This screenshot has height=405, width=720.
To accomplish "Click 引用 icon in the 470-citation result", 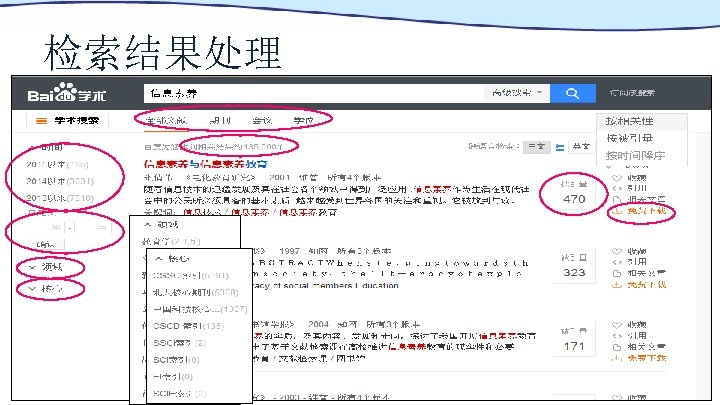I will (617, 188).
